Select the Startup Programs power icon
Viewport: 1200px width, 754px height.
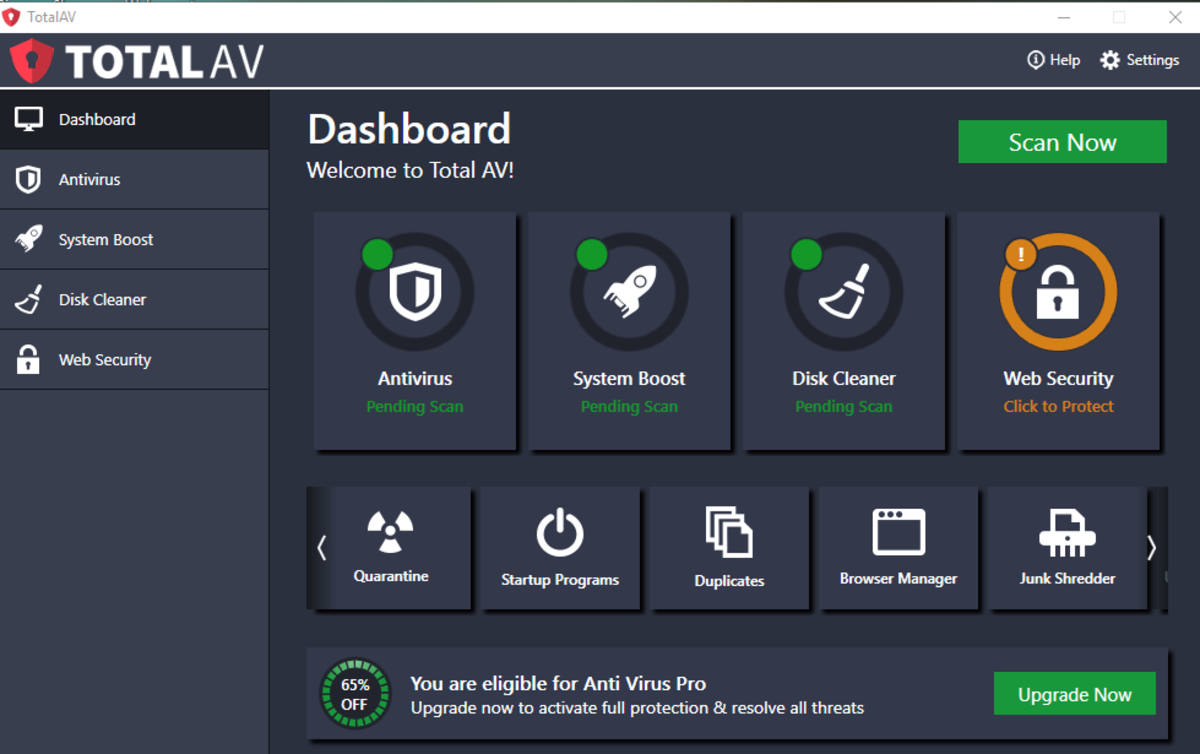coord(560,530)
